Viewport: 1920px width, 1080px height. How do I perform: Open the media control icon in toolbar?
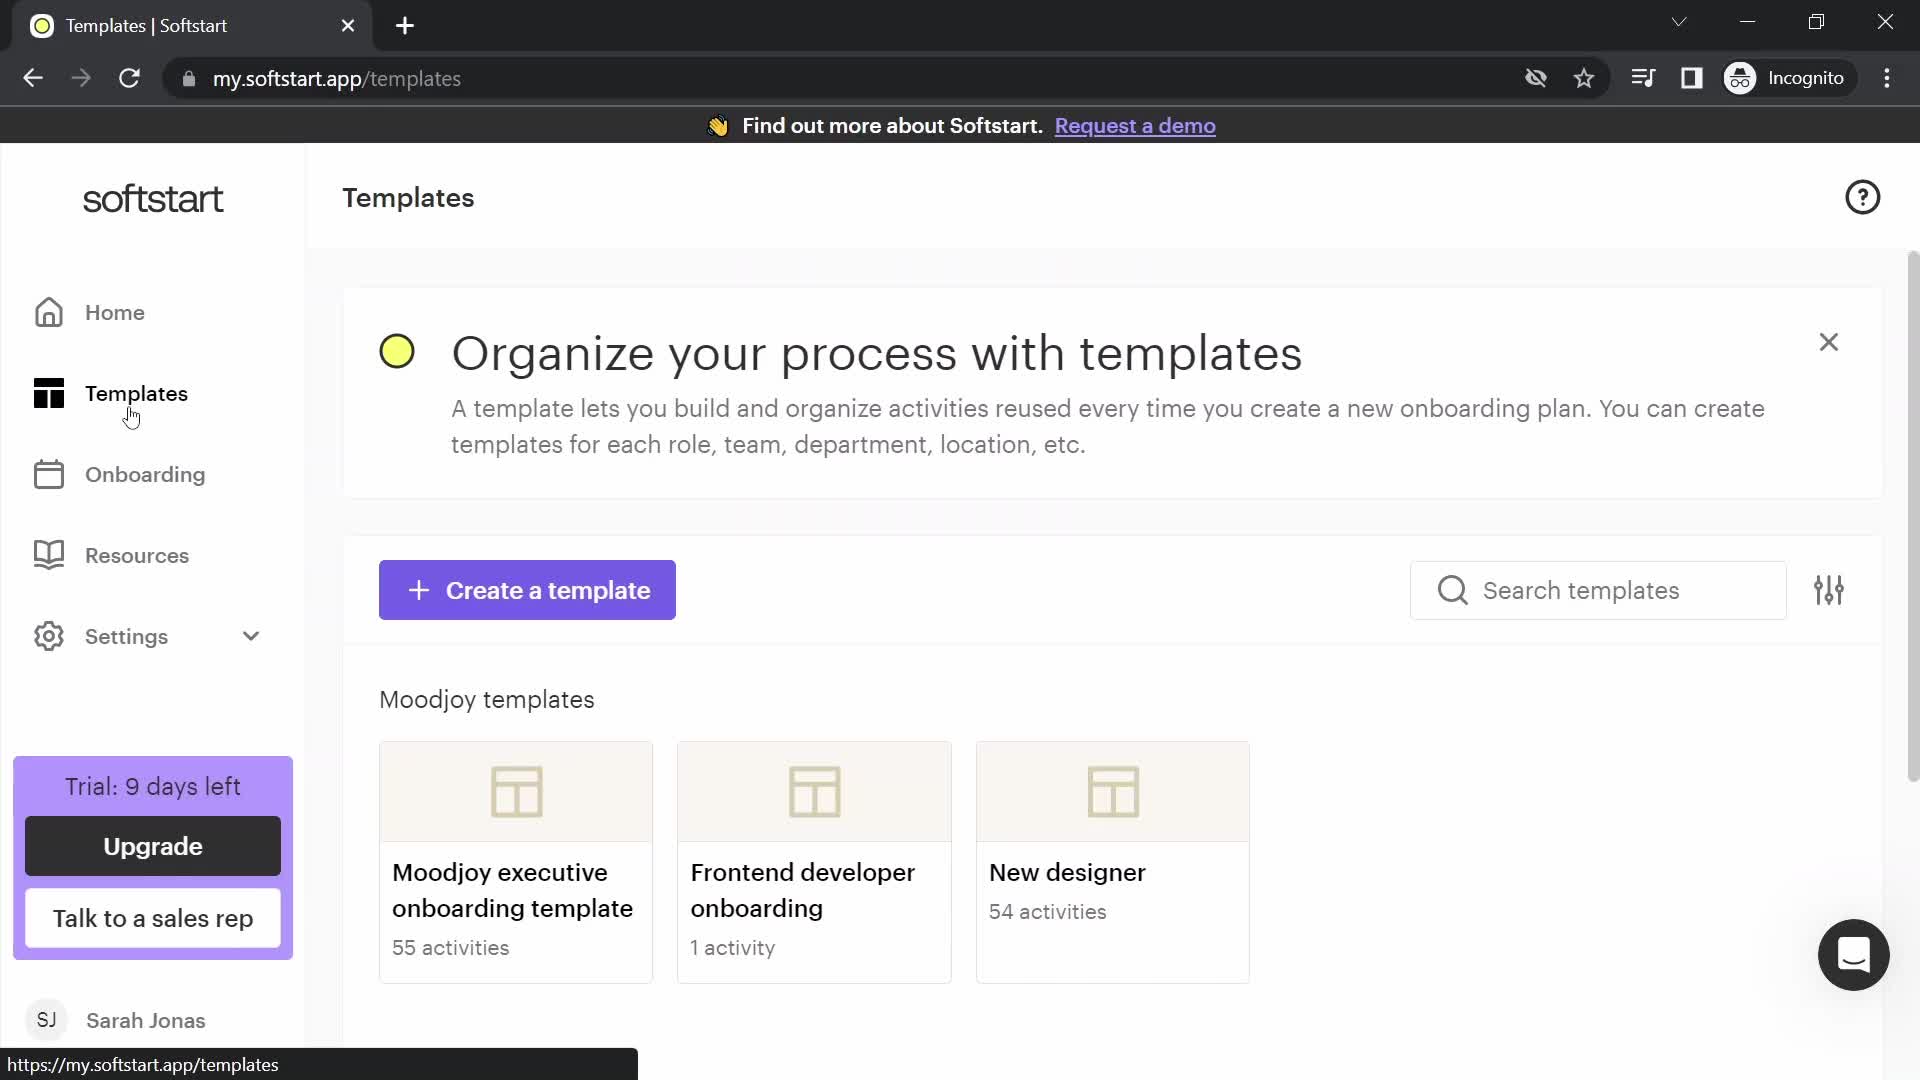[1643, 78]
